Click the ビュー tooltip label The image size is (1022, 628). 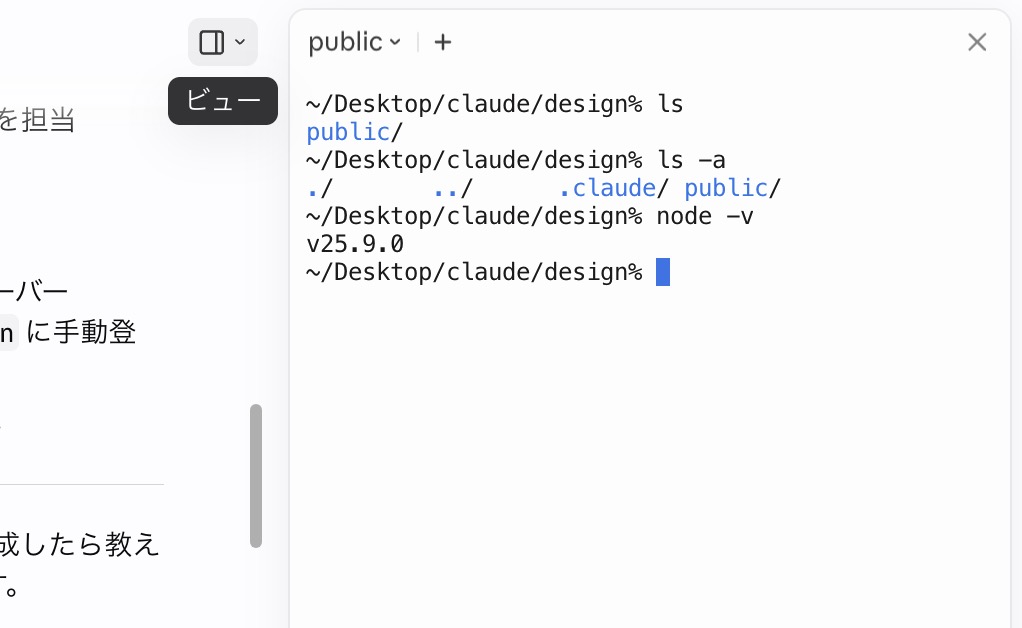(x=223, y=101)
